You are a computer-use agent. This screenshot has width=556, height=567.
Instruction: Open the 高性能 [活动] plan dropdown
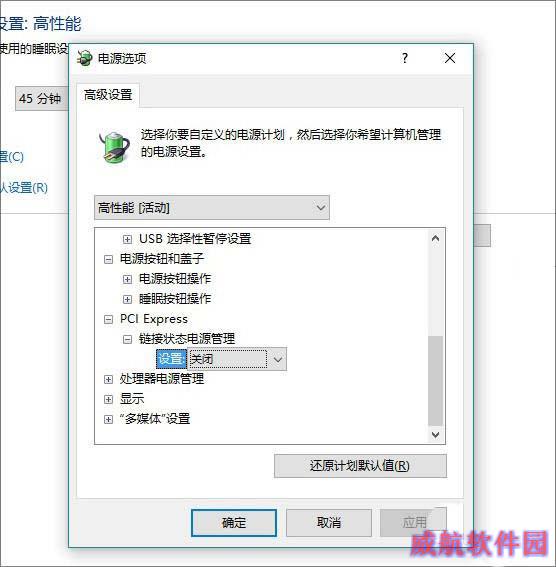(x=212, y=208)
